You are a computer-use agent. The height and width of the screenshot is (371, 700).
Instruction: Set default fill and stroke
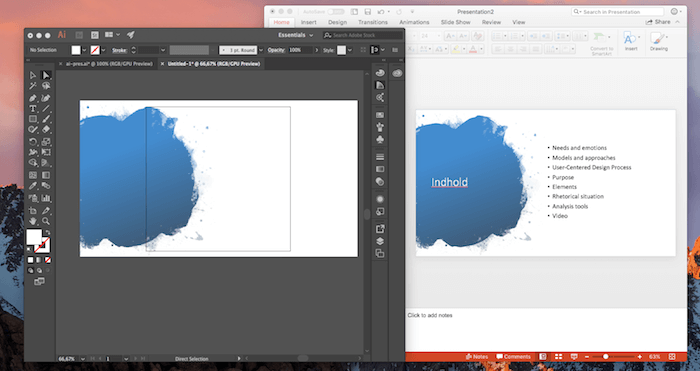point(30,248)
